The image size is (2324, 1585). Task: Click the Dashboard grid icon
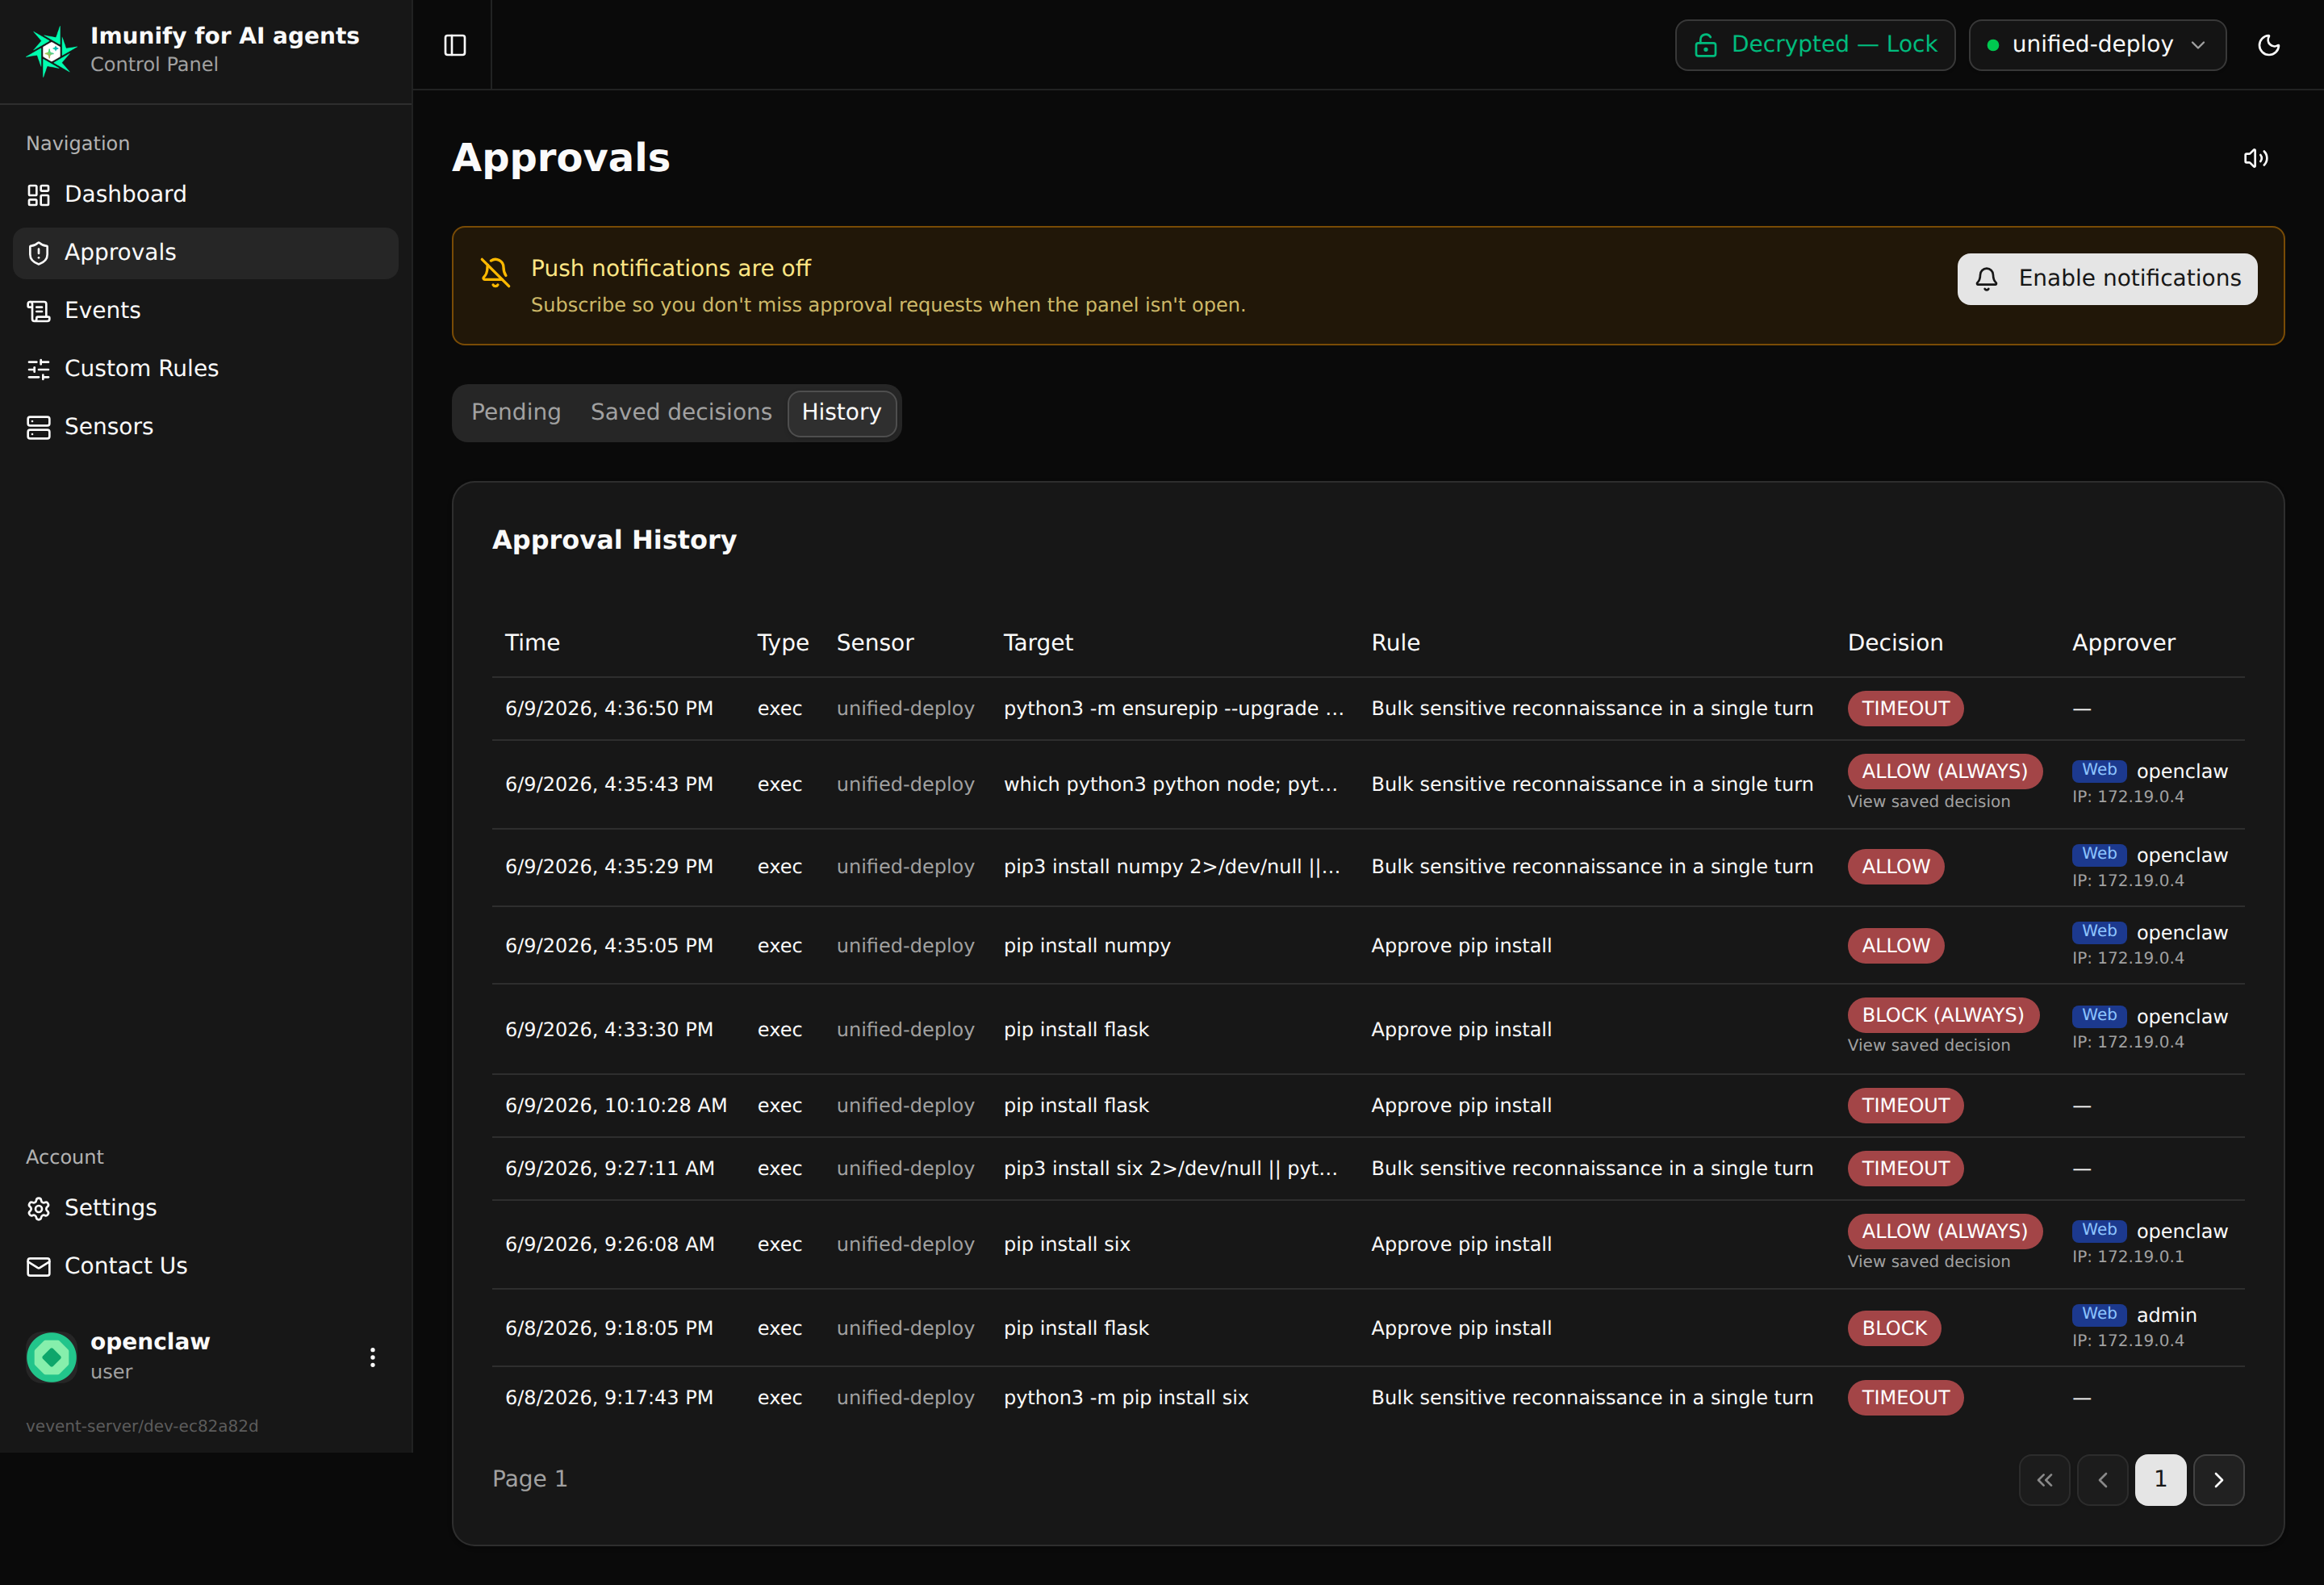coord(39,195)
